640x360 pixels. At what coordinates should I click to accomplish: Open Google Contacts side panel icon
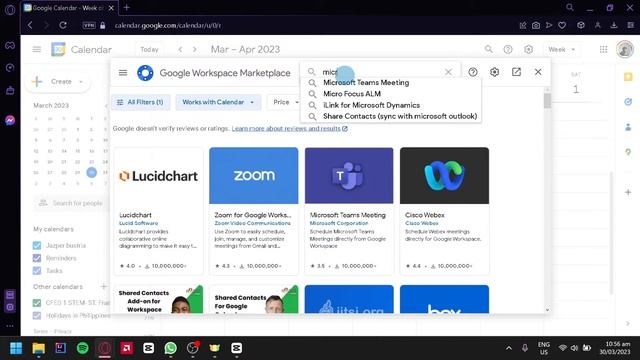point(628,127)
